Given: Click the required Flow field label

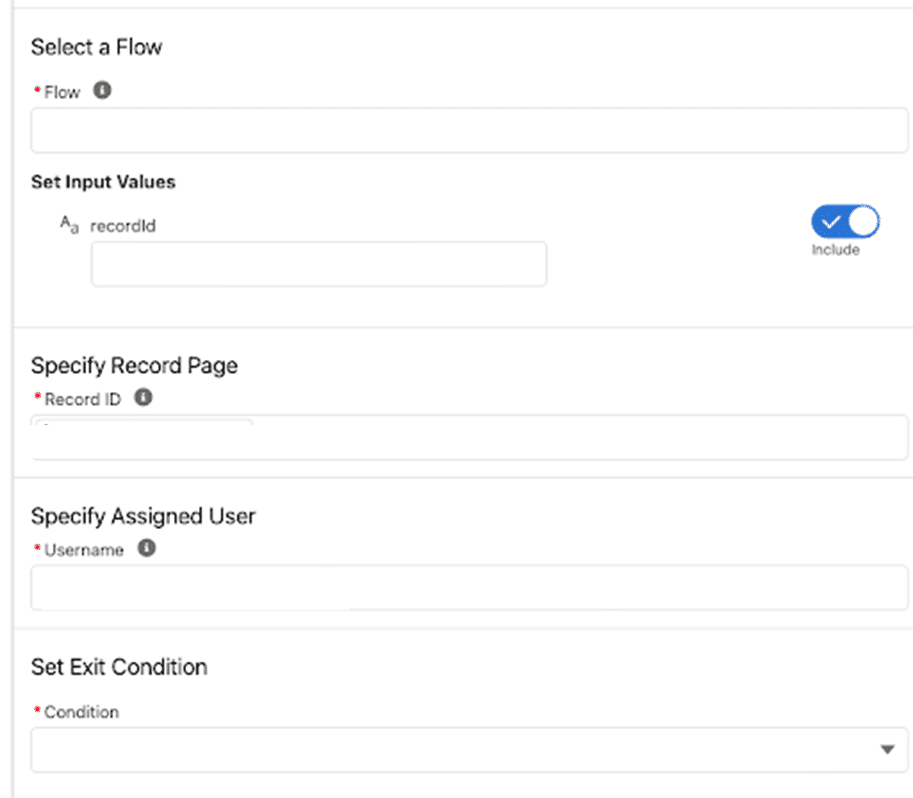Looking at the screenshot, I should tap(62, 92).
